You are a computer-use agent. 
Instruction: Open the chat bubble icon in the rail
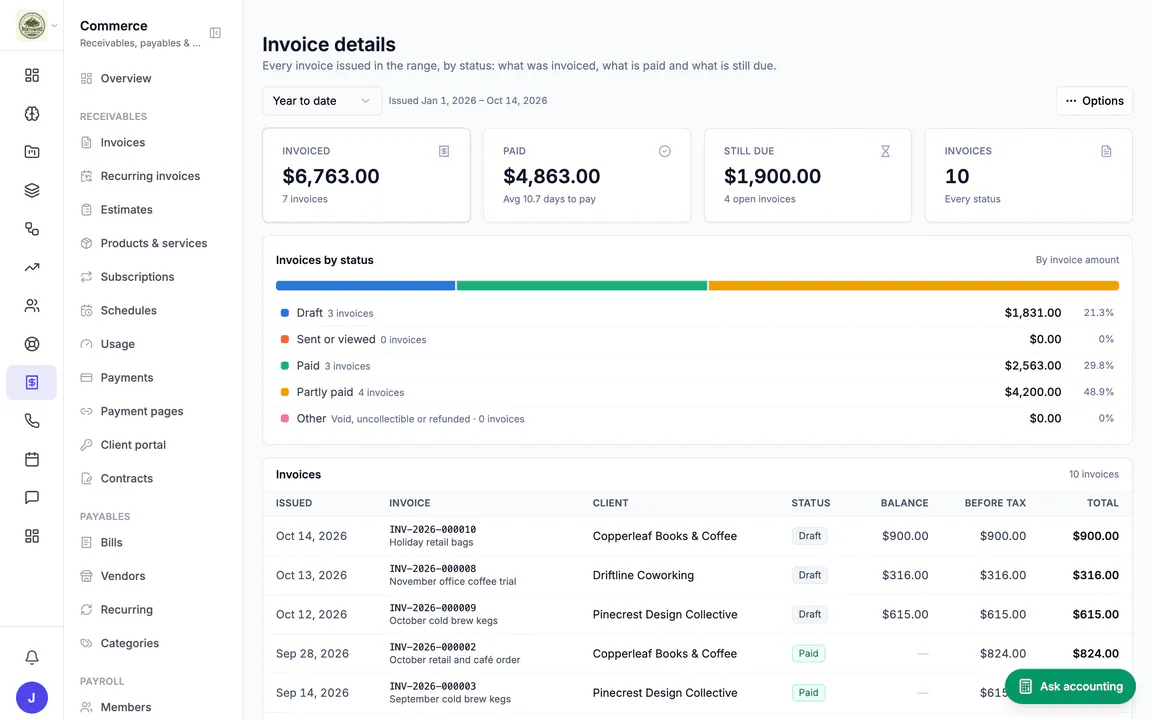(x=32, y=497)
